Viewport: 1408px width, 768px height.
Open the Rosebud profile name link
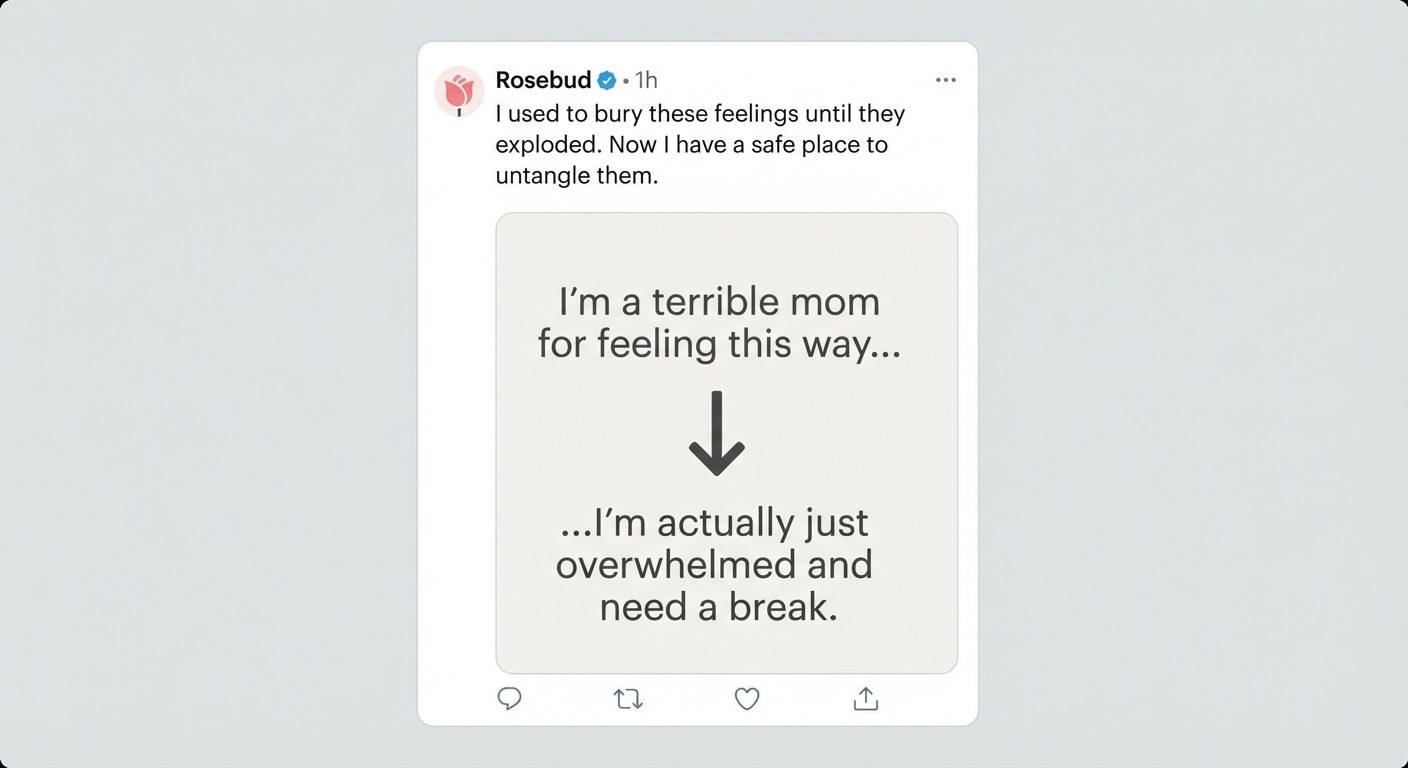543,80
